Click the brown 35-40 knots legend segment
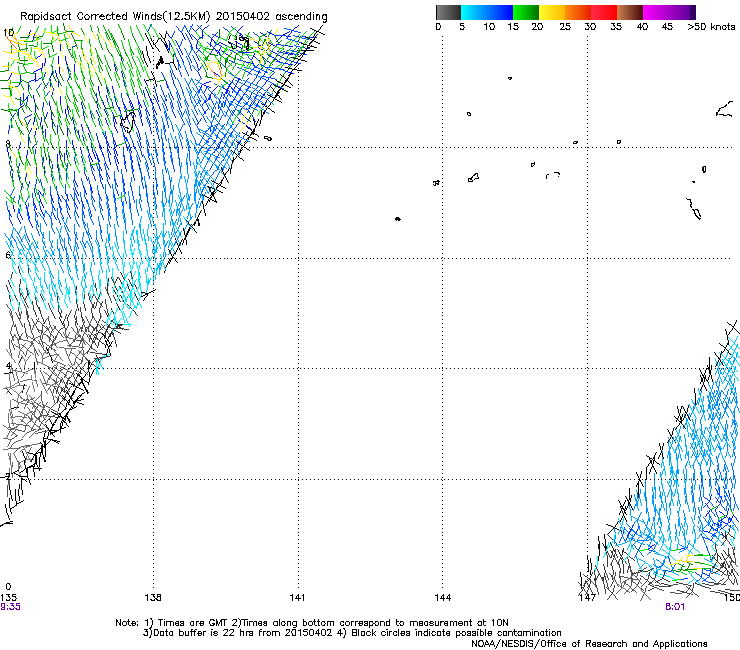Viewport: 740px width, 650px height. pyautogui.click(x=630, y=12)
